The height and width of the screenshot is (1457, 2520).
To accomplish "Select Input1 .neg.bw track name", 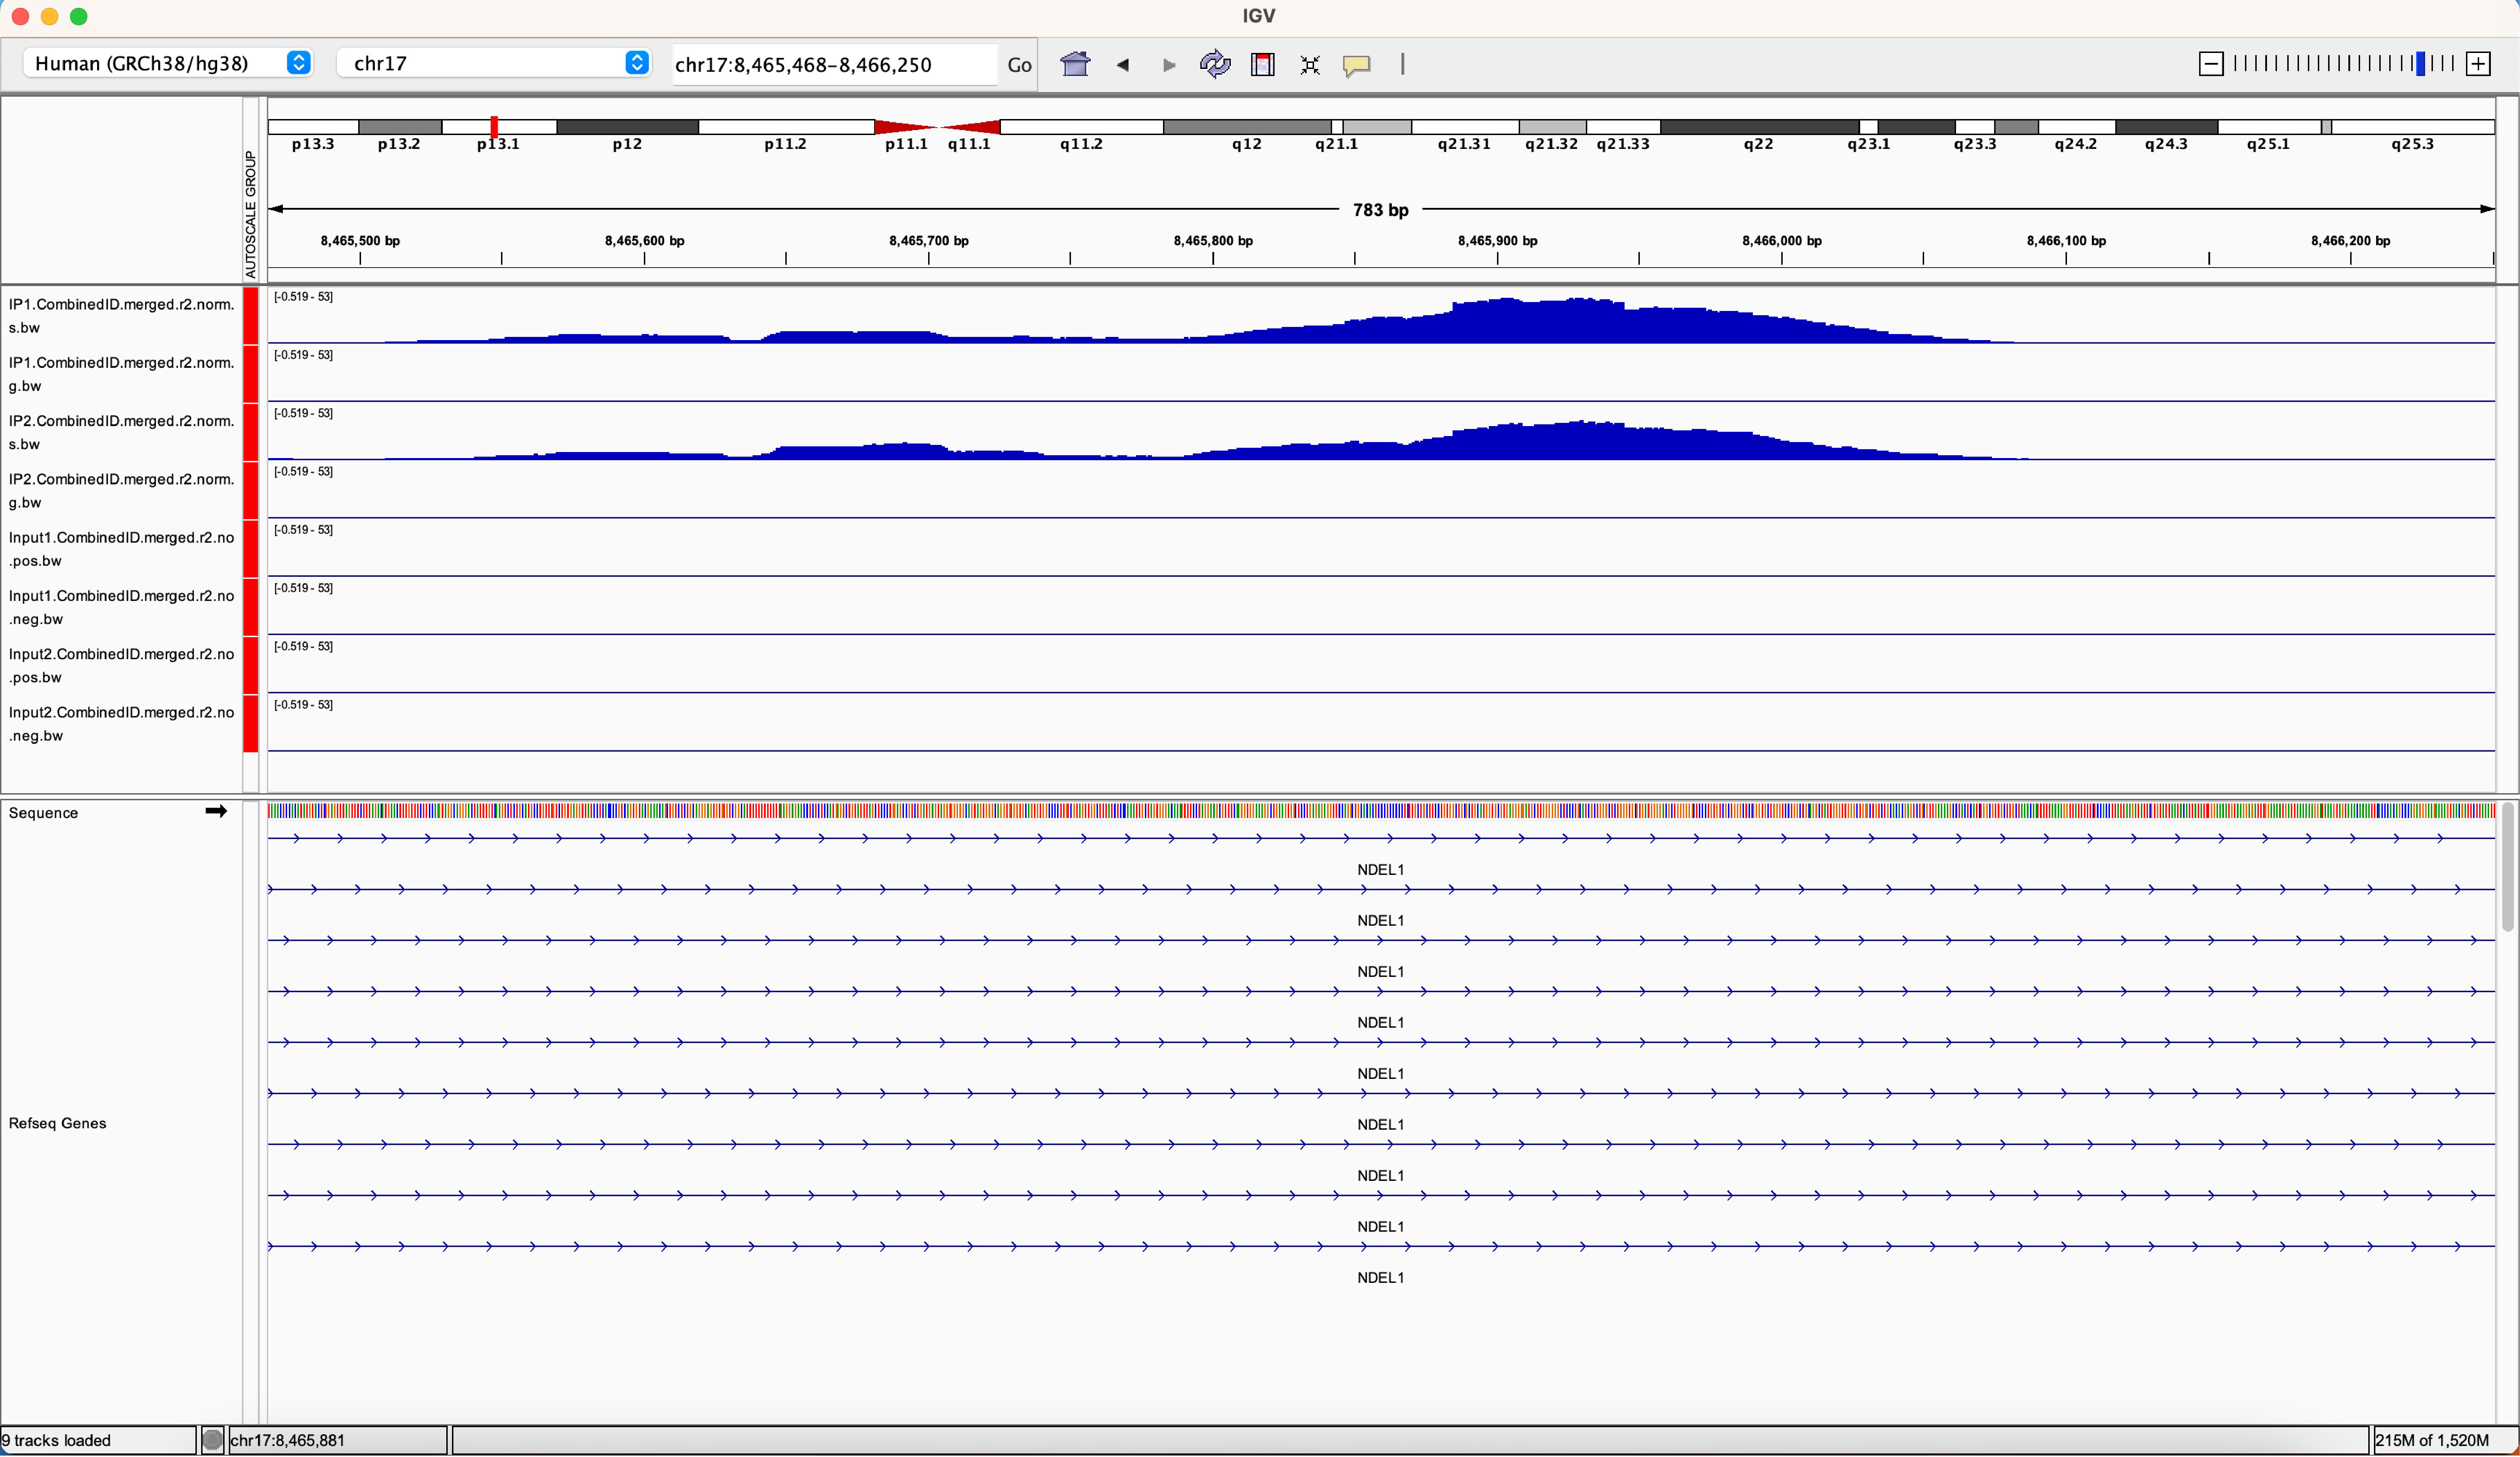I will pos(122,607).
